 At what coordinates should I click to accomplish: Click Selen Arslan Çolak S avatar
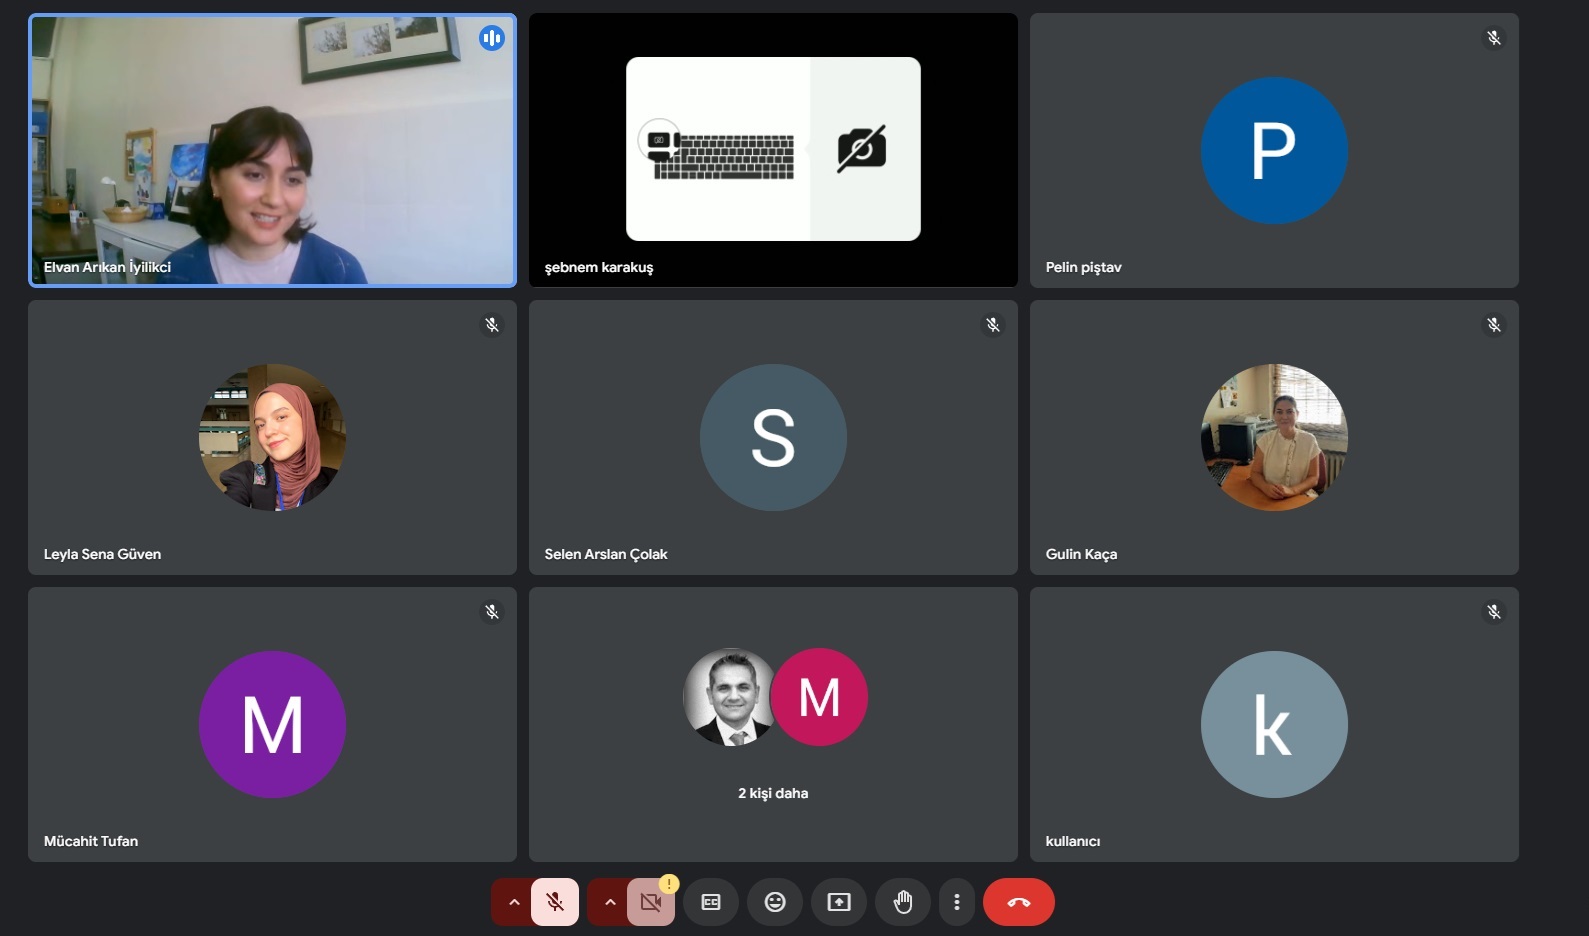pyautogui.click(x=773, y=437)
